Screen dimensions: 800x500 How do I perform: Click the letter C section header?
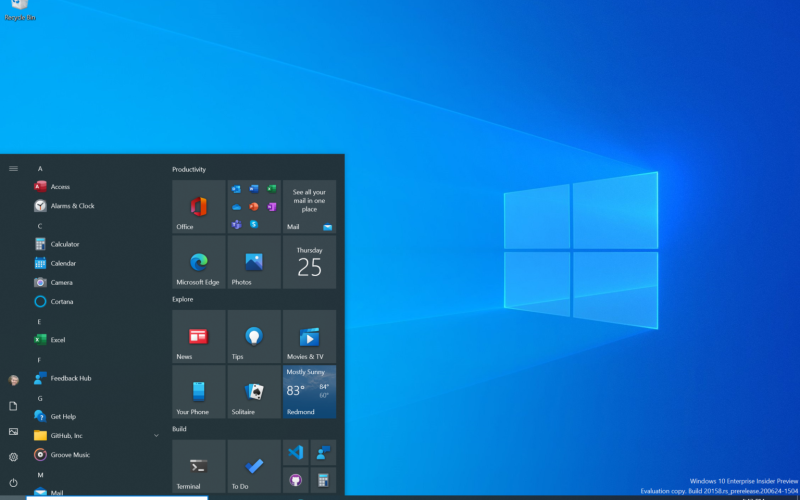coord(40,226)
